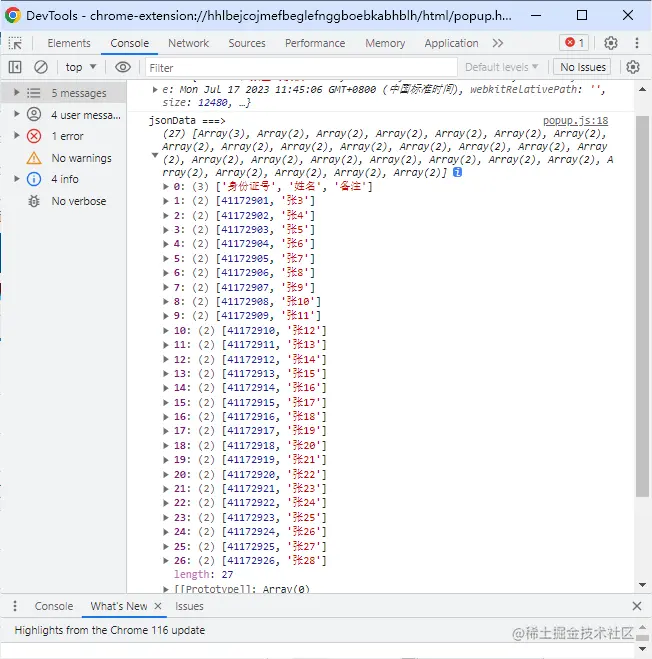Select the 5 messages sidebar group
This screenshot has height=659, width=652.
pos(63,93)
